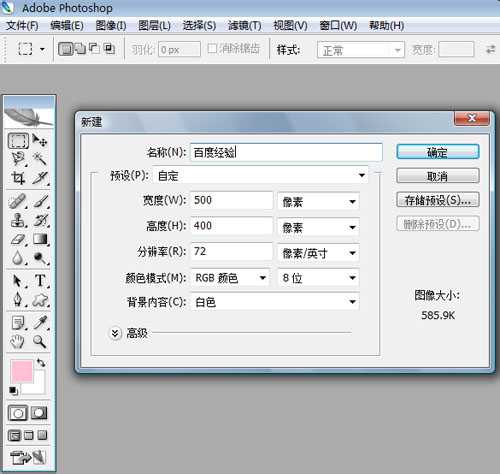
Task: Choose Standard Screen mode
Action: tap(14, 435)
